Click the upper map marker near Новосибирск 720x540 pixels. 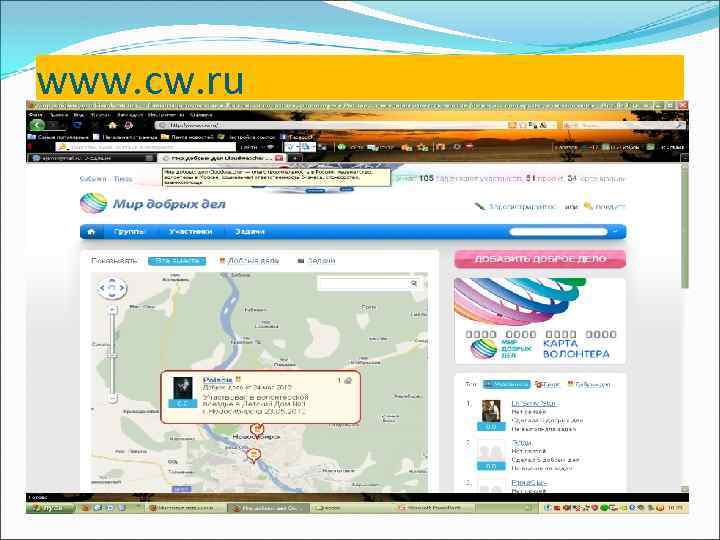257,430
